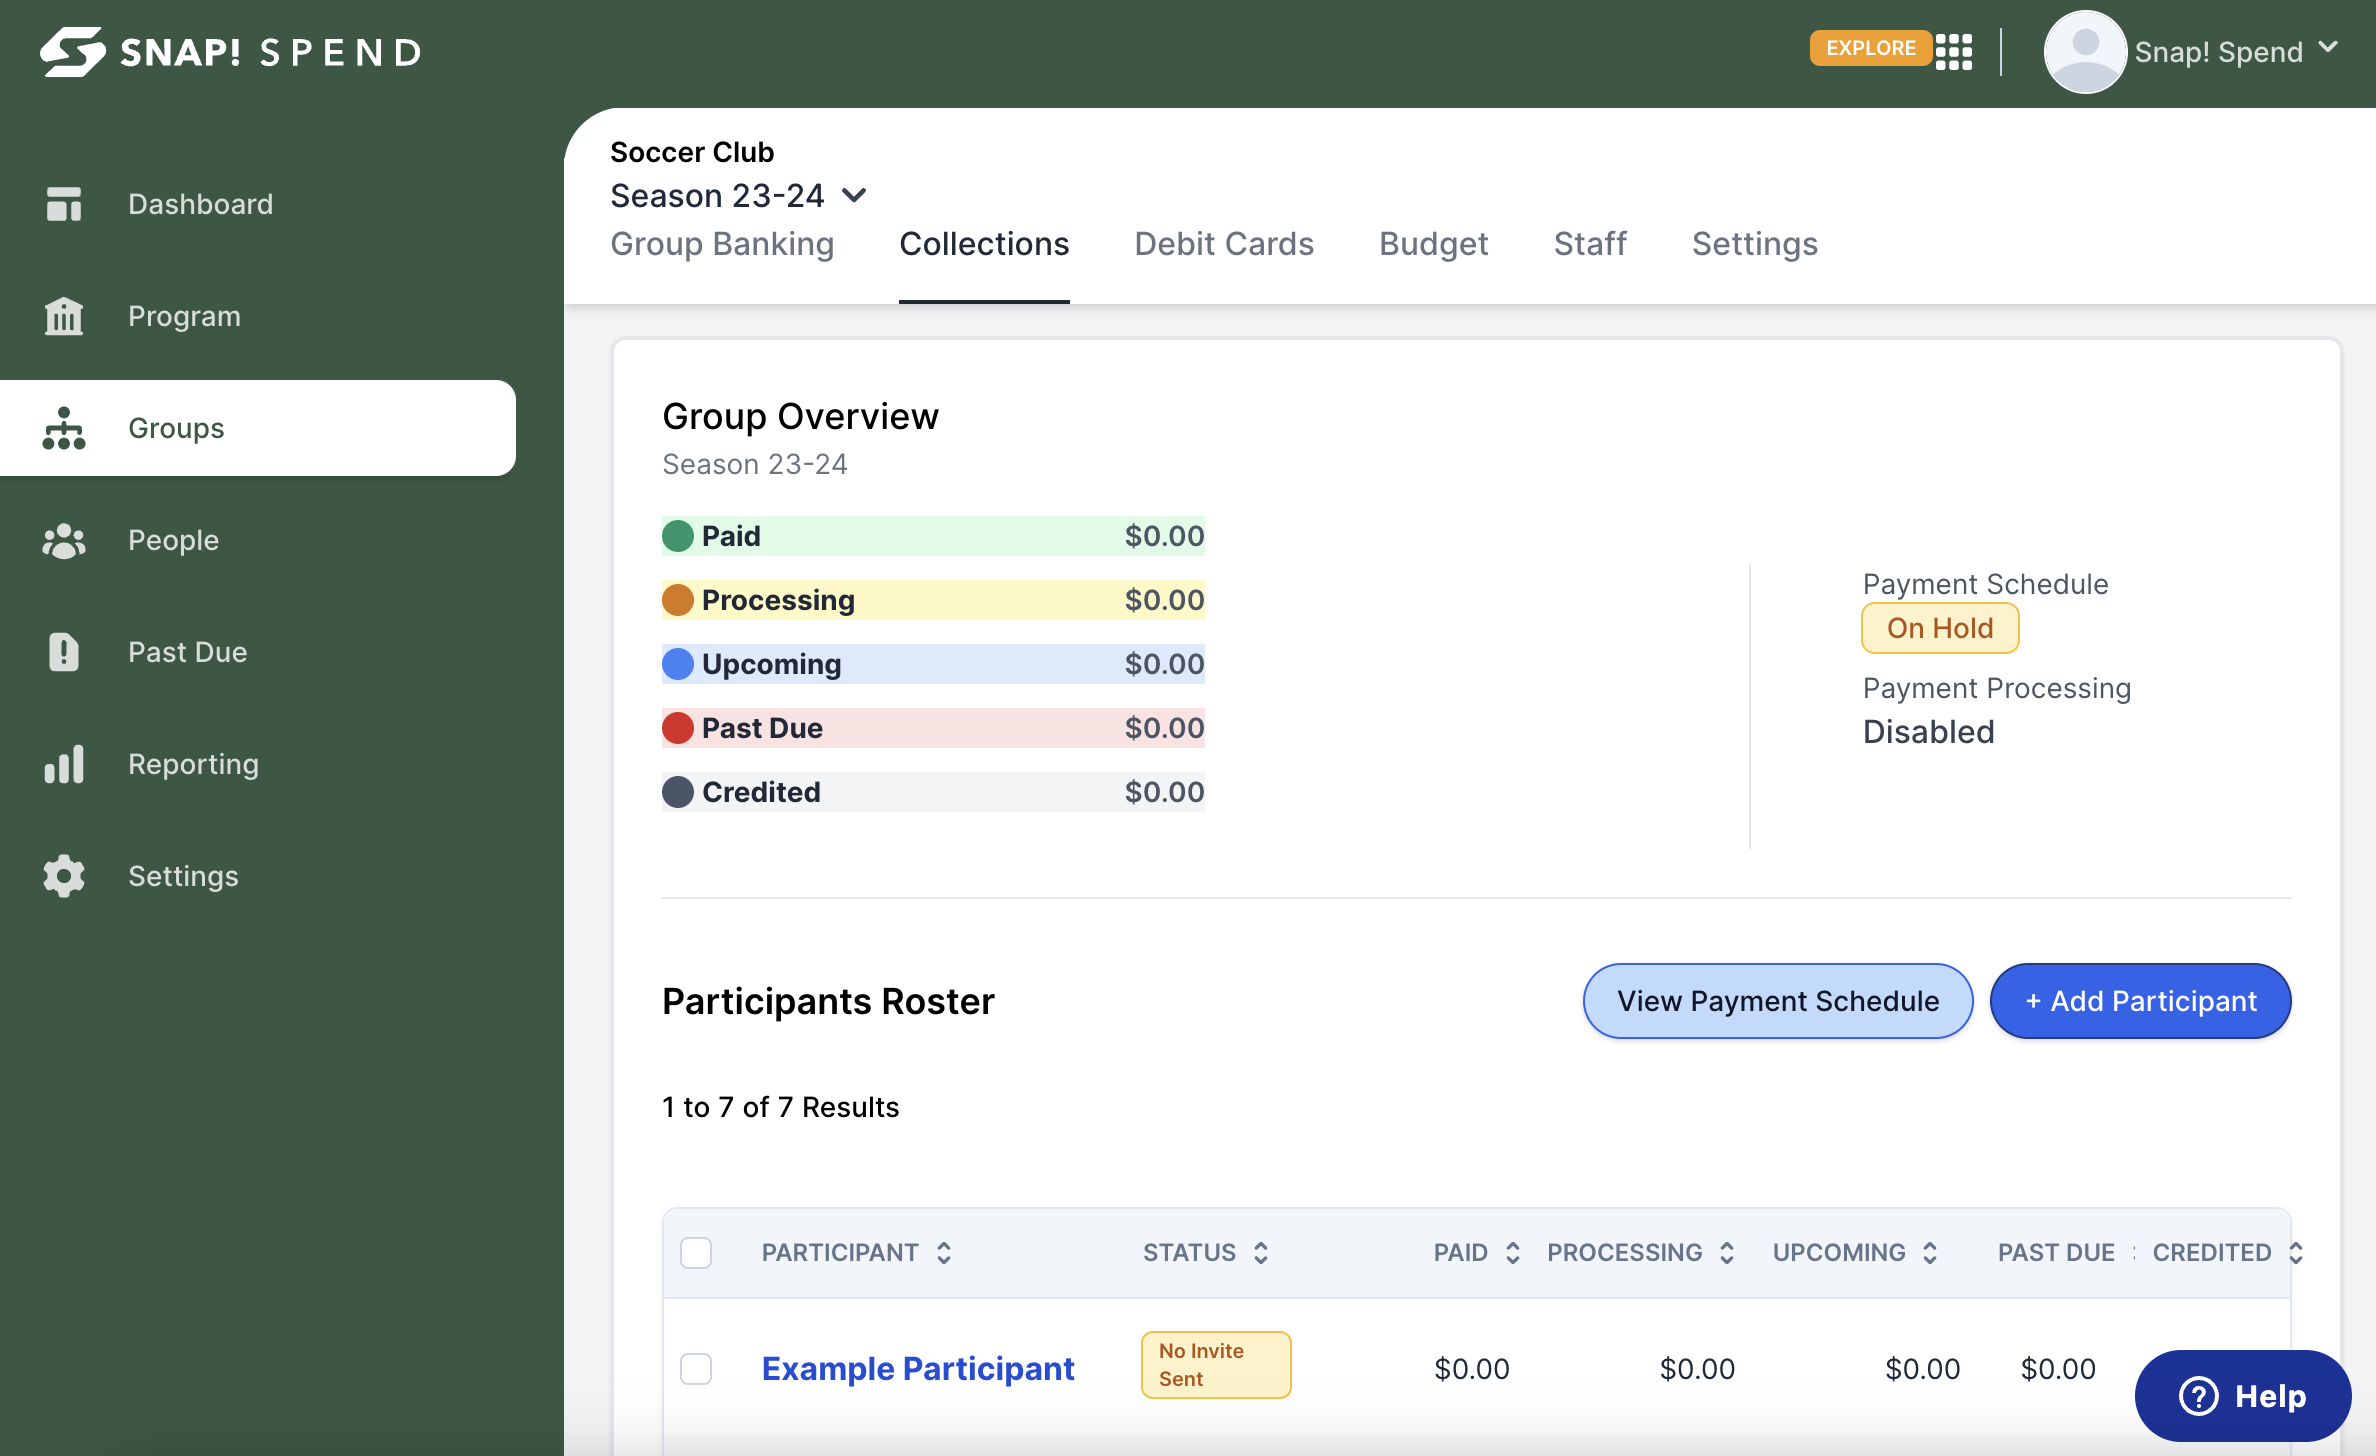Click the View Payment Schedule button

(x=1777, y=1000)
